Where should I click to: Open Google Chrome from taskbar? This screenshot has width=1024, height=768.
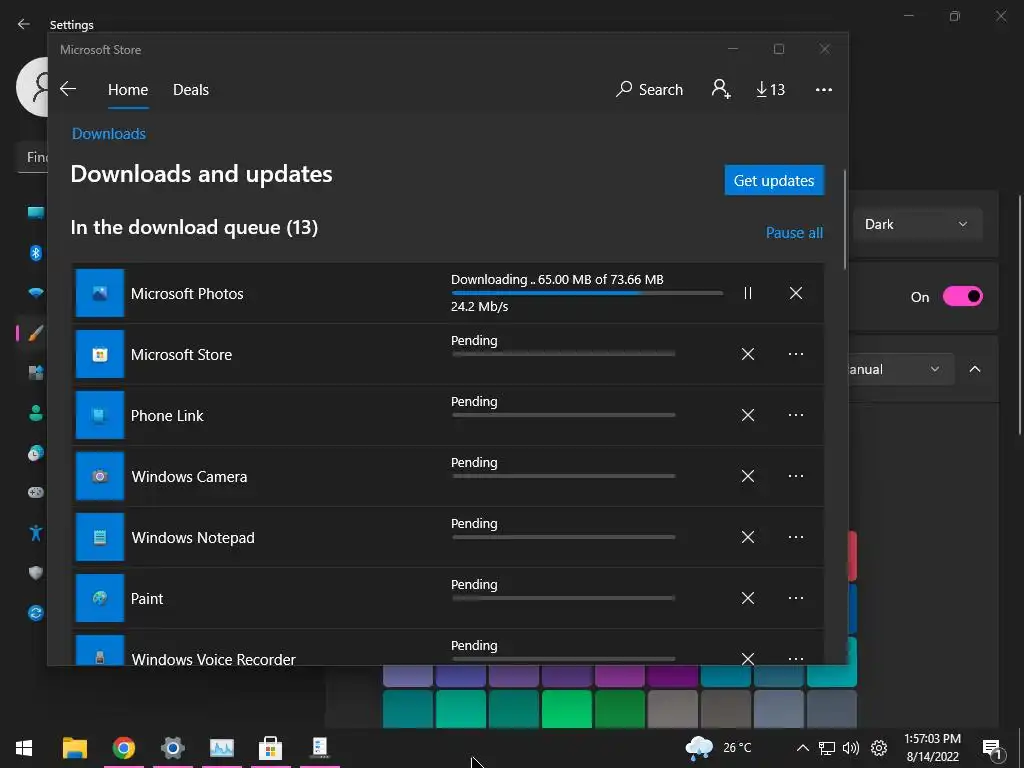coord(123,748)
